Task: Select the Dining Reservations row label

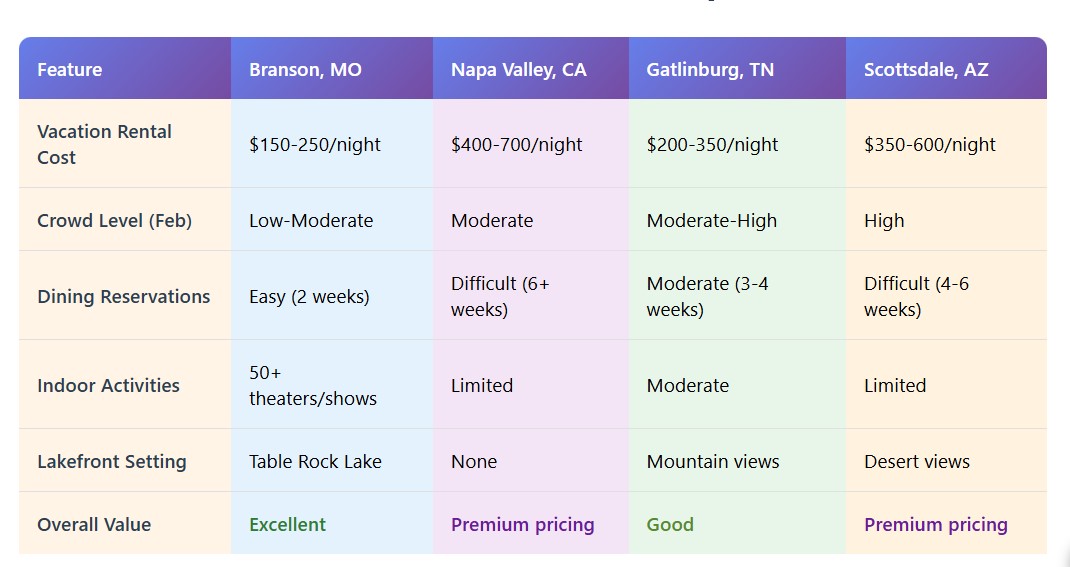Action: coord(123,297)
